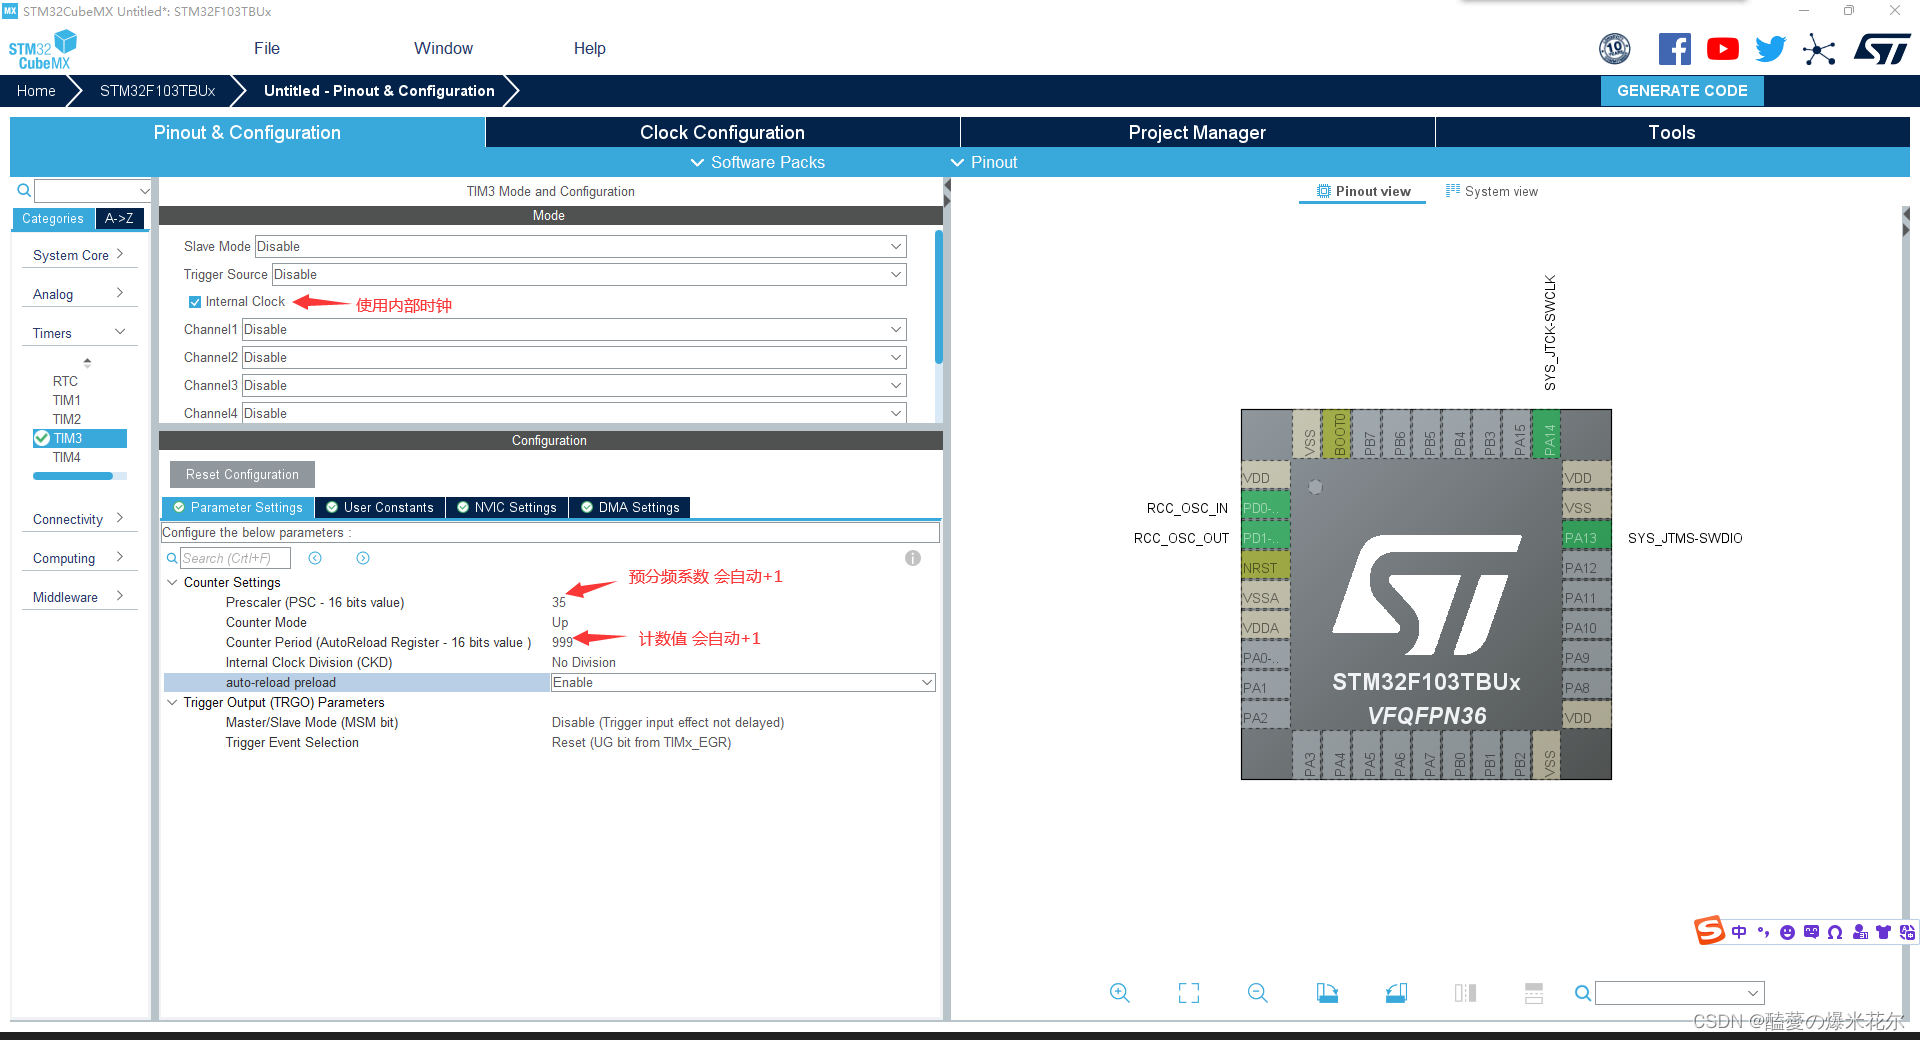Switch to Clock Configuration tab
Viewport: 1920px width, 1040px height.
click(722, 132)
